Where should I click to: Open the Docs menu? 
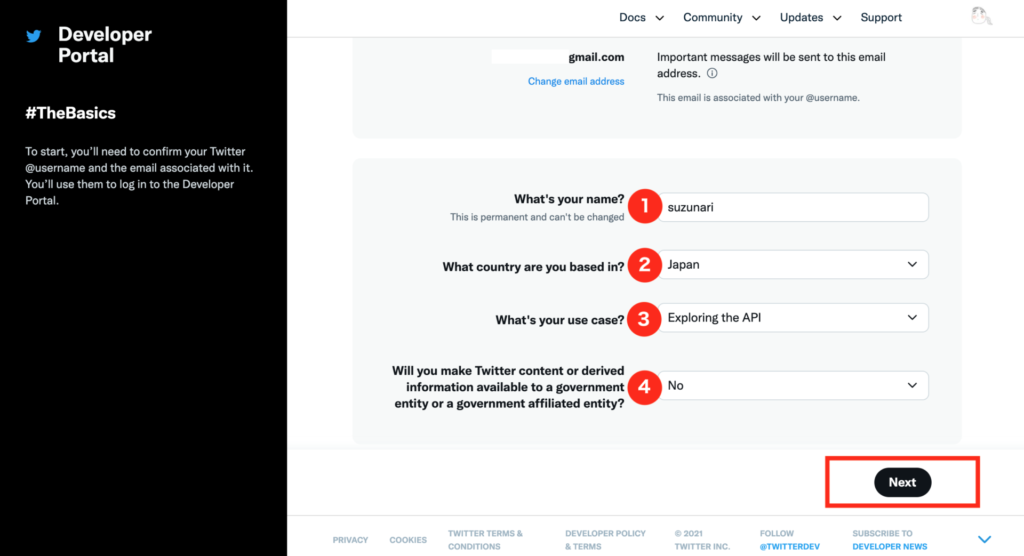(641, 18)
